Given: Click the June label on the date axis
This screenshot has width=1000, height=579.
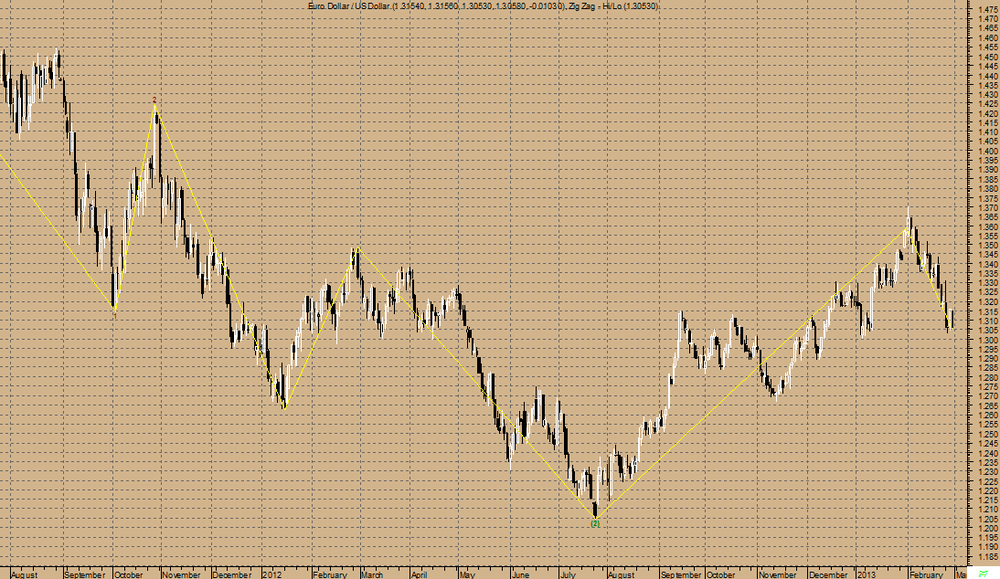Looking at the screenshot, I should (x=520, y=575).
